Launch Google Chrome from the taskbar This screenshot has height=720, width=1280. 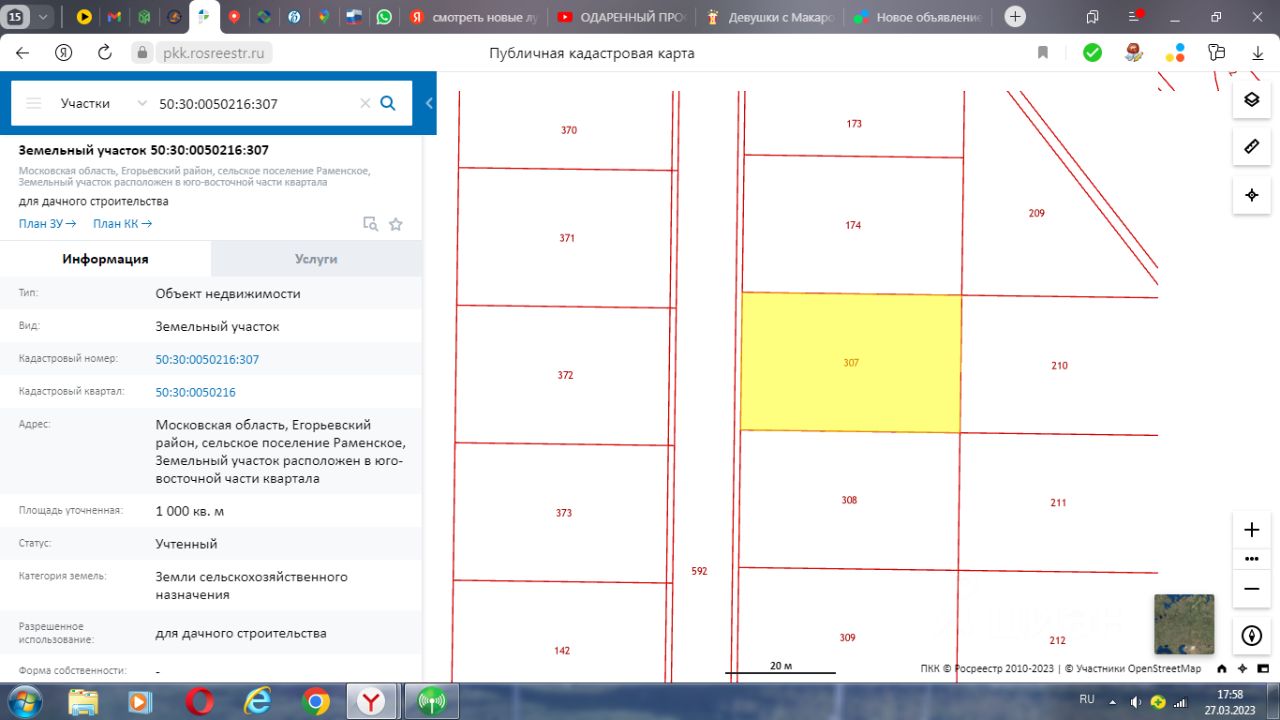pyautogui.click(x=316, y=702)
